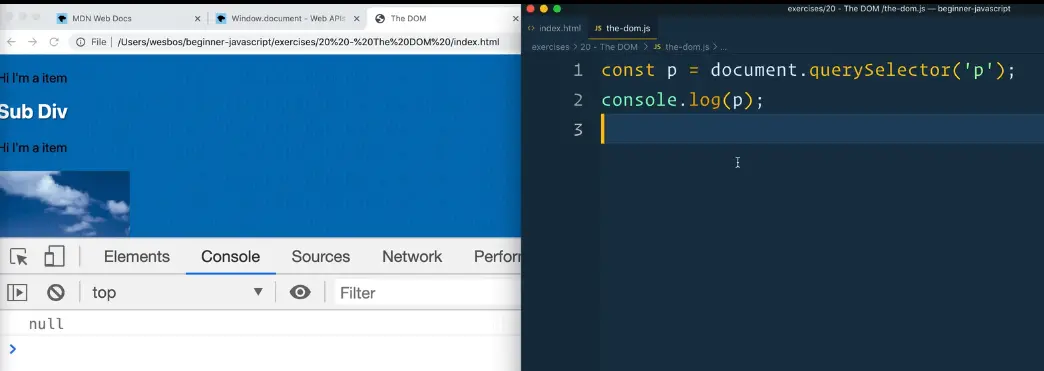Click console.log on line 2
The width and height of the screenshot is (1044, 371).
(660, 101)
